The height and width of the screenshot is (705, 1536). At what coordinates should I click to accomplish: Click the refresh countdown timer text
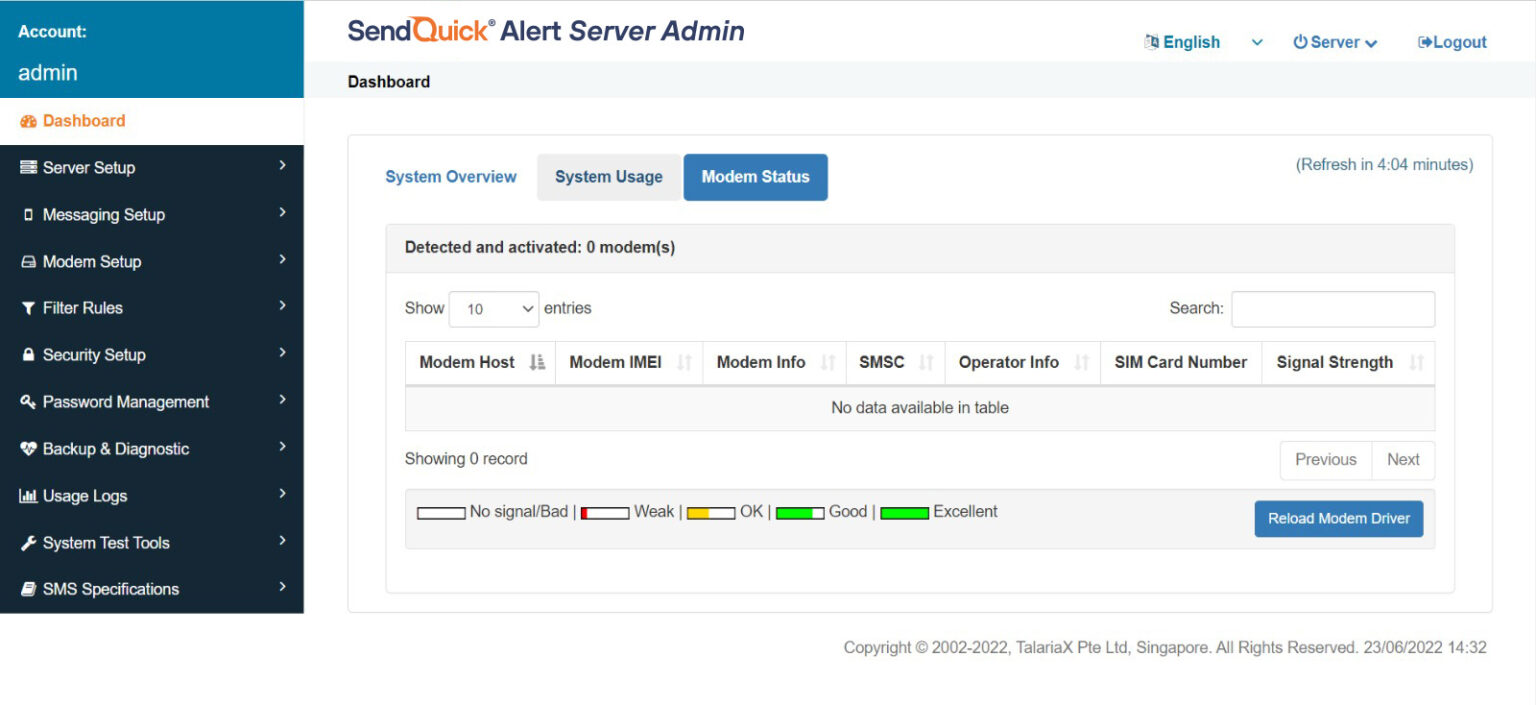(1384, 165)
